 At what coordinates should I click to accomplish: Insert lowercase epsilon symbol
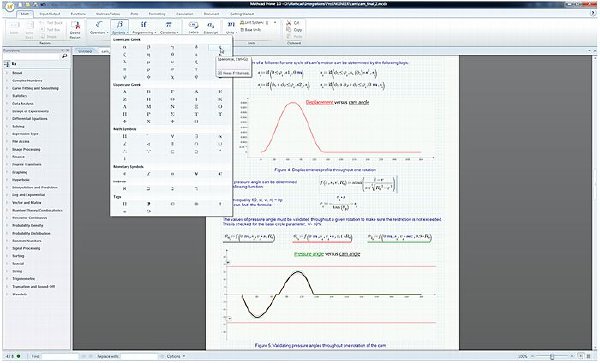220,47
